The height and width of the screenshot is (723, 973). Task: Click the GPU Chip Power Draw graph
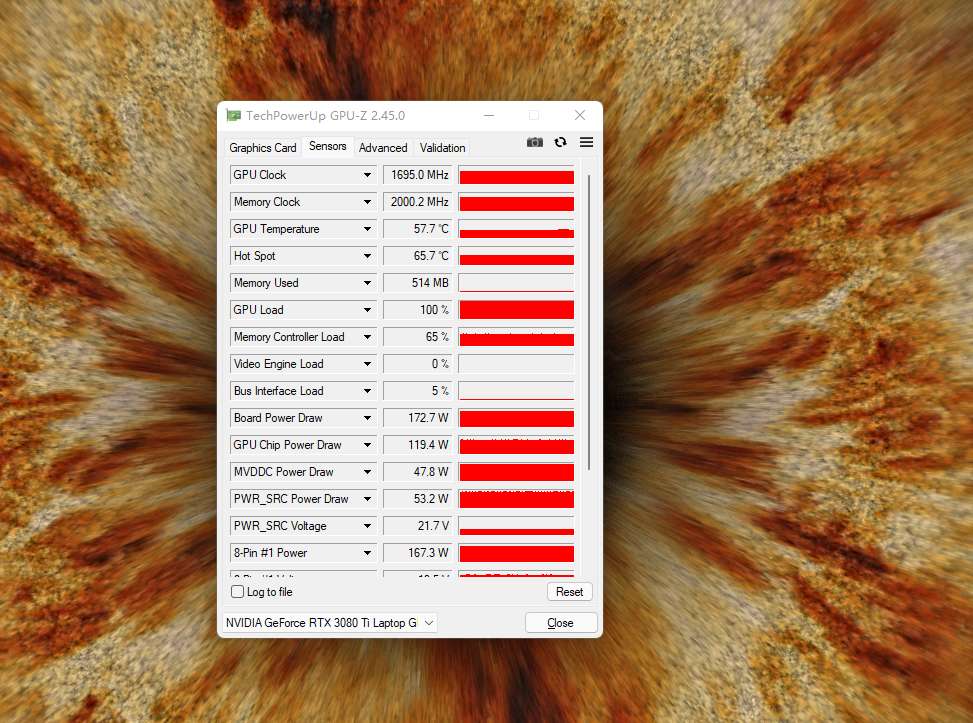pyautogui.click(x=516, y=445)
